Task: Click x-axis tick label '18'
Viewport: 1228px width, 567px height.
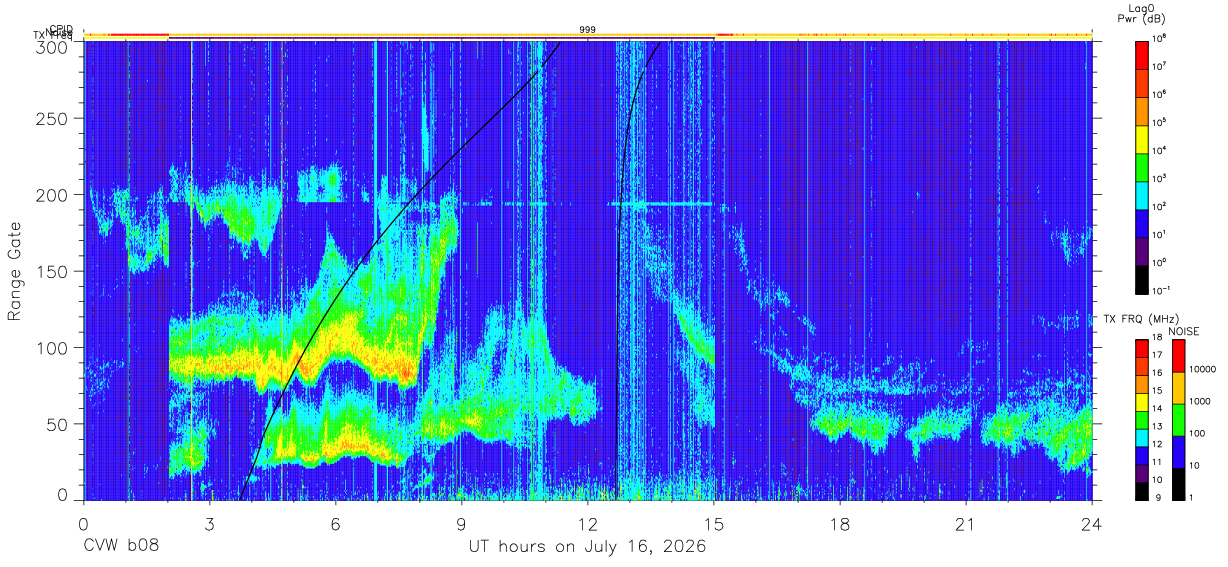Action: click(840, 524)
